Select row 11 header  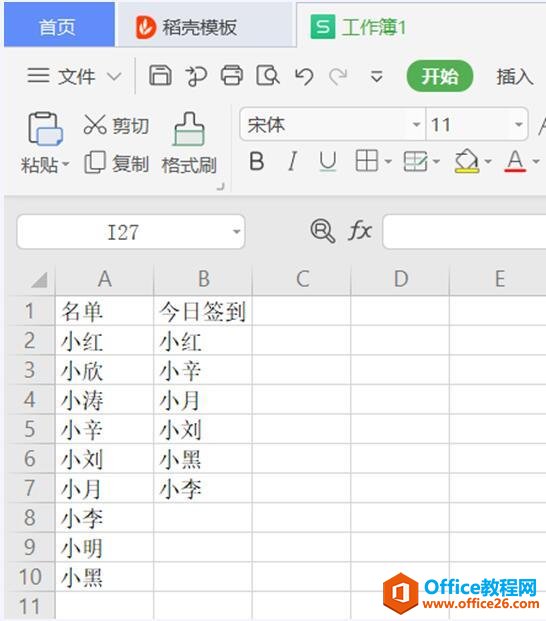(30, 606)
